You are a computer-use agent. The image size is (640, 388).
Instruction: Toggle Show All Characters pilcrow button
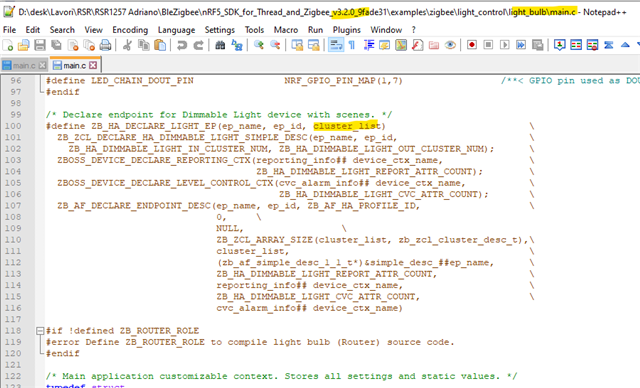coord(352,45)
